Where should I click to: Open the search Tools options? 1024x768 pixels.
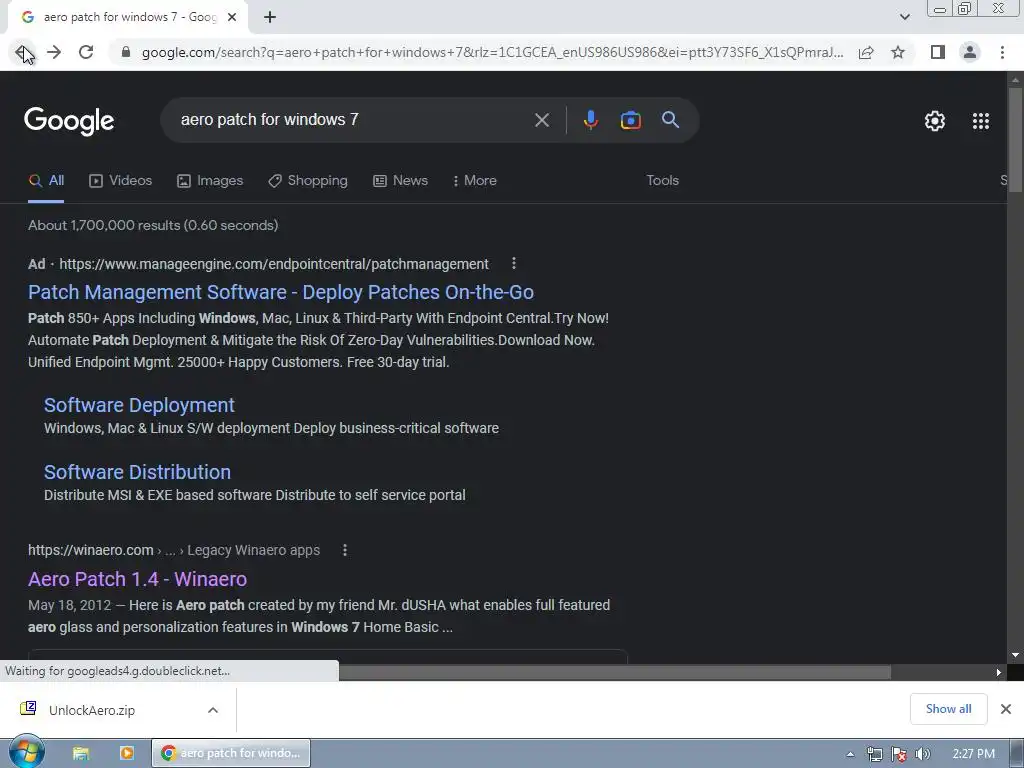pyautogui.click(x=662, y=181)
